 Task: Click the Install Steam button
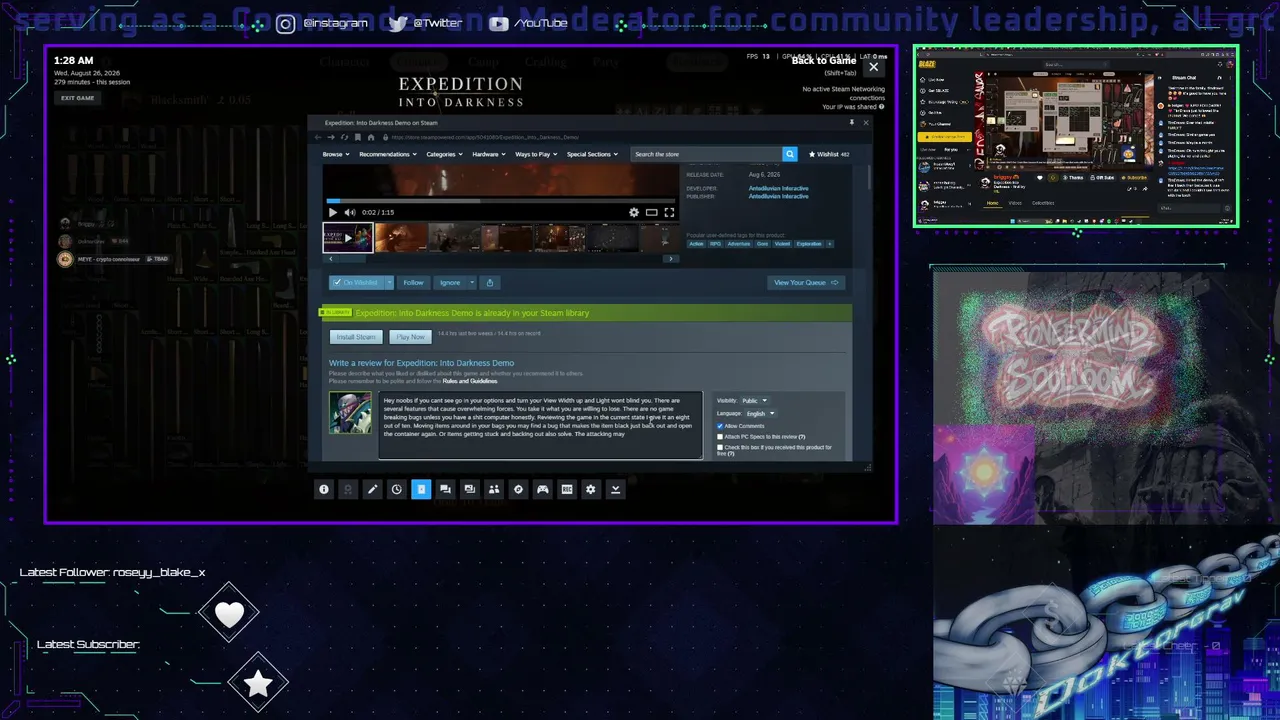click(x=356, y=337)
